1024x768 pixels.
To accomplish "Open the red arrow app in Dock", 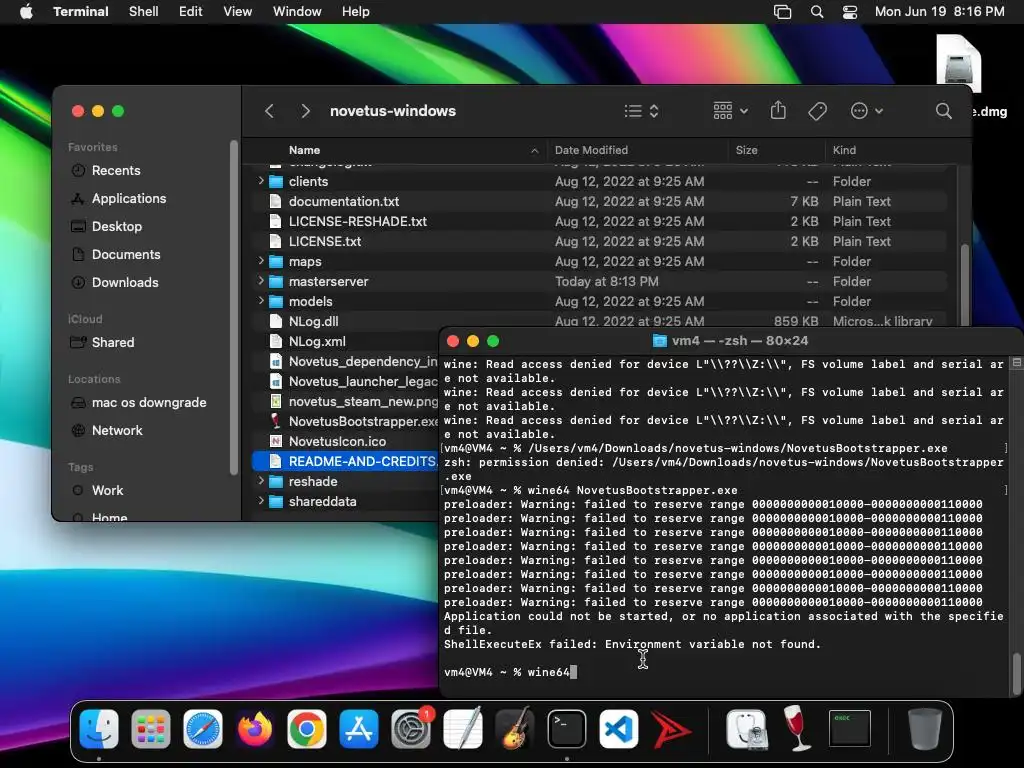I will (x=671, y=729).
